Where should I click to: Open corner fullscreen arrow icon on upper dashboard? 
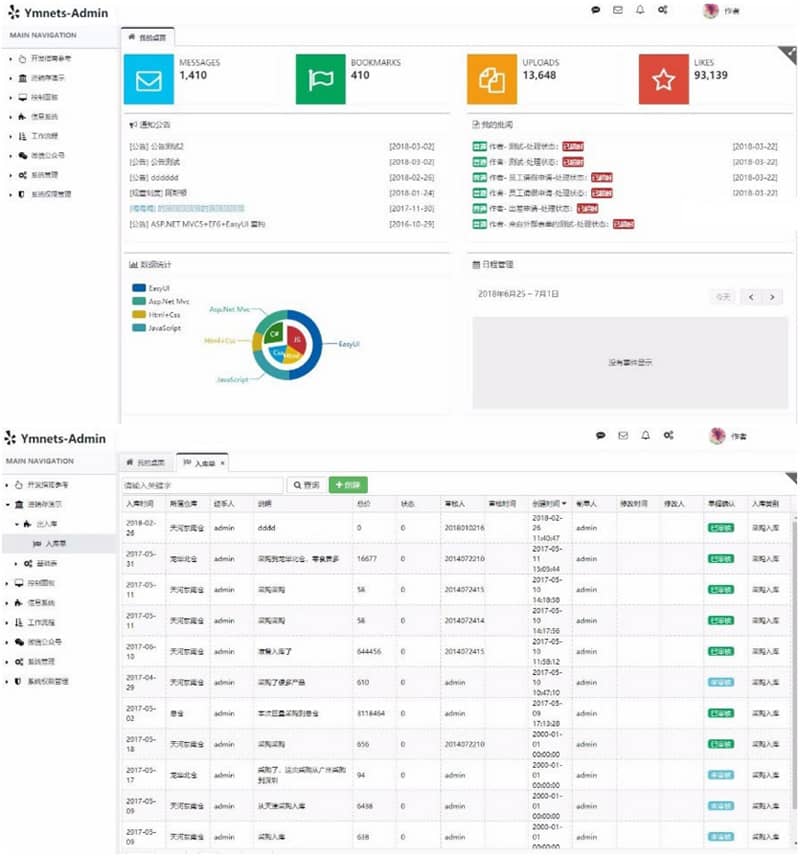point(788,55)
